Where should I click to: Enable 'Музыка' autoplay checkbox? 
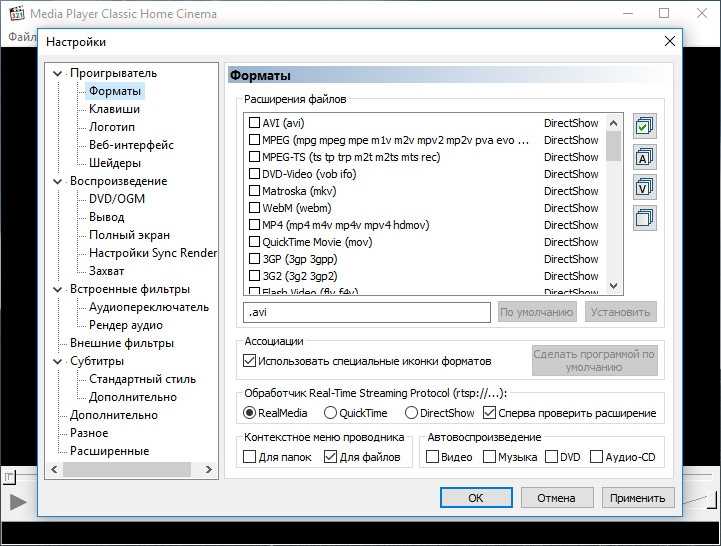coord(489,457)
